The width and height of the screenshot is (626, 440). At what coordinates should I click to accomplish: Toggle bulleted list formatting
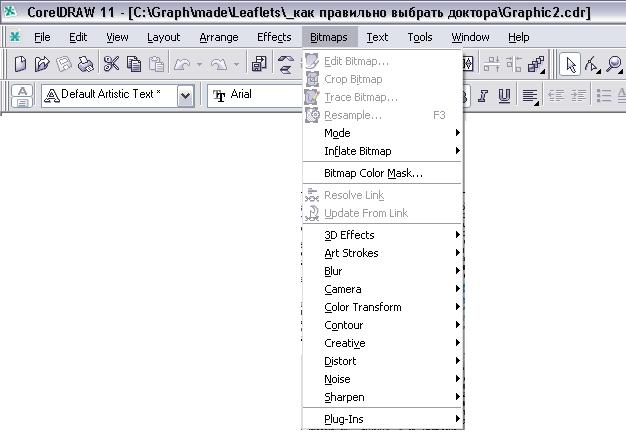604,96
